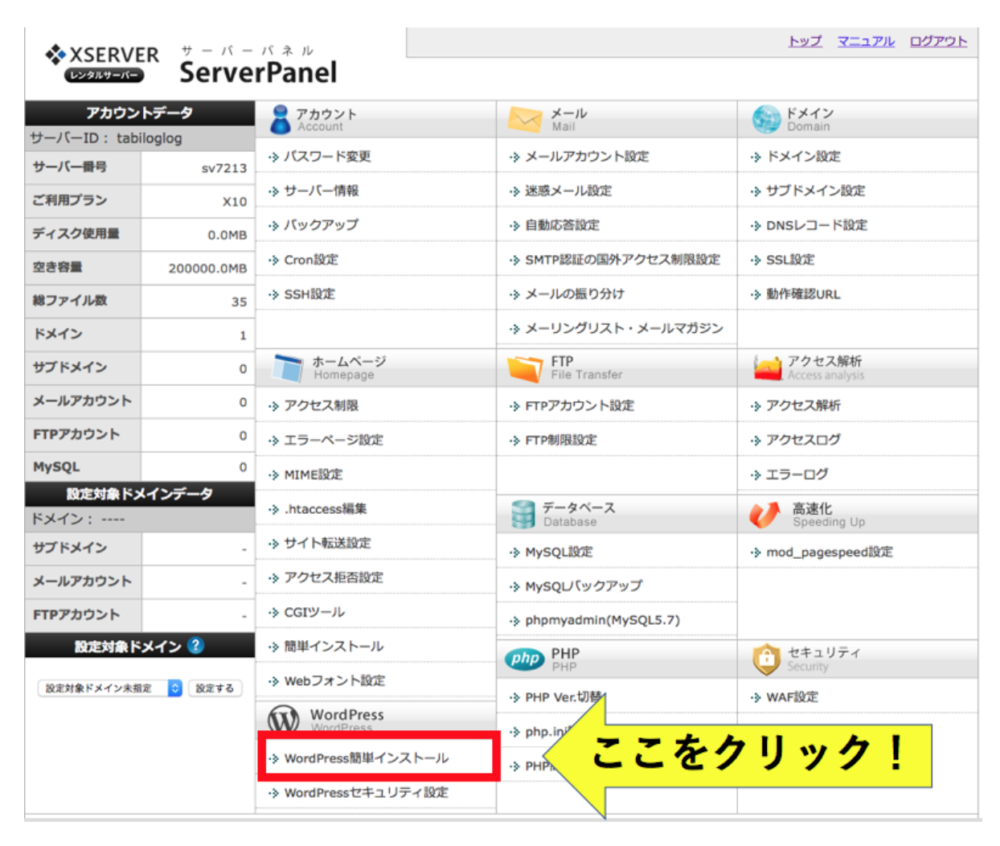This screenshot has height=846, width=1000.
Task: Open メールアカウント設定
Action: point(587,156)
